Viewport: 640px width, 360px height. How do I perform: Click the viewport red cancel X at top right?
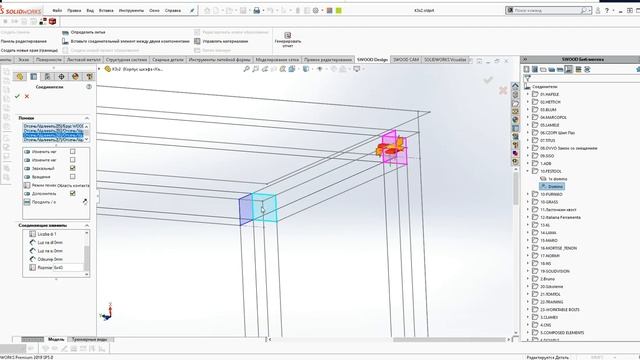pos(503,90)
